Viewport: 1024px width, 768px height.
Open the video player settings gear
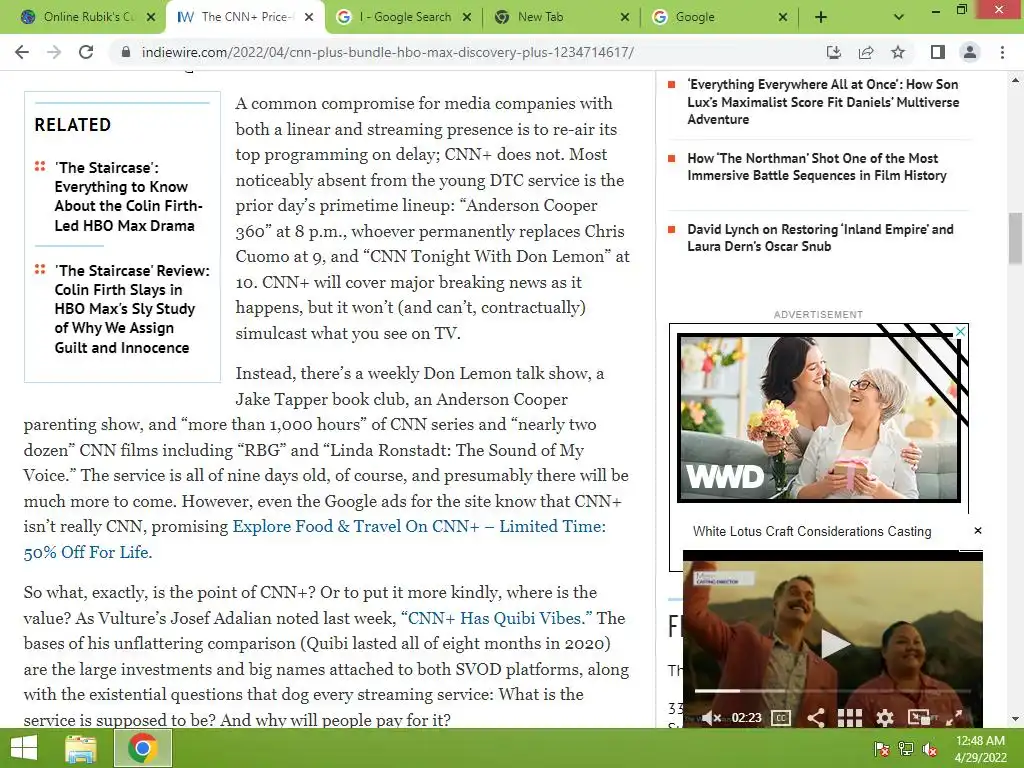885,718
